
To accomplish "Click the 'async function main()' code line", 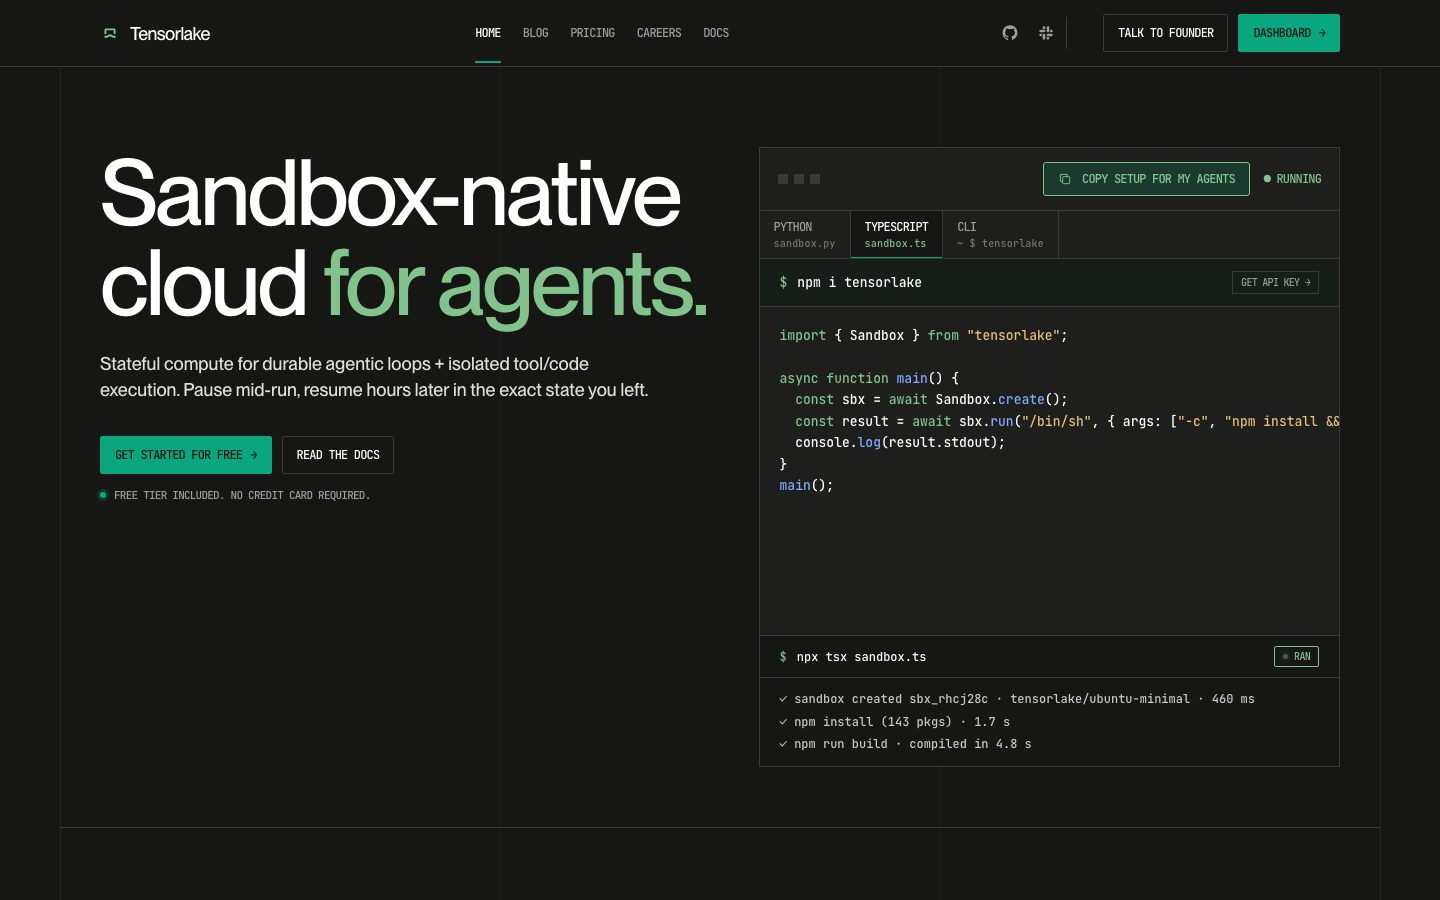I will [869, 379].
